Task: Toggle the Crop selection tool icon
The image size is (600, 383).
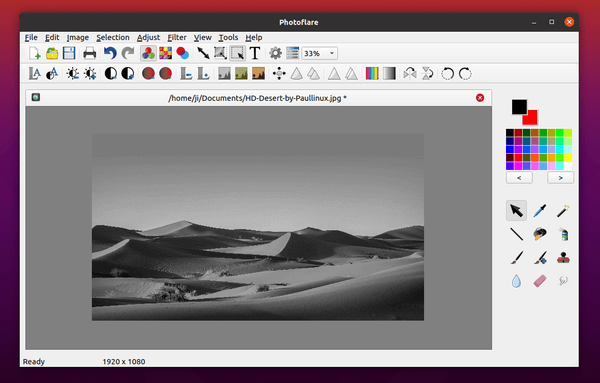Action: click(x=238, y=53)
